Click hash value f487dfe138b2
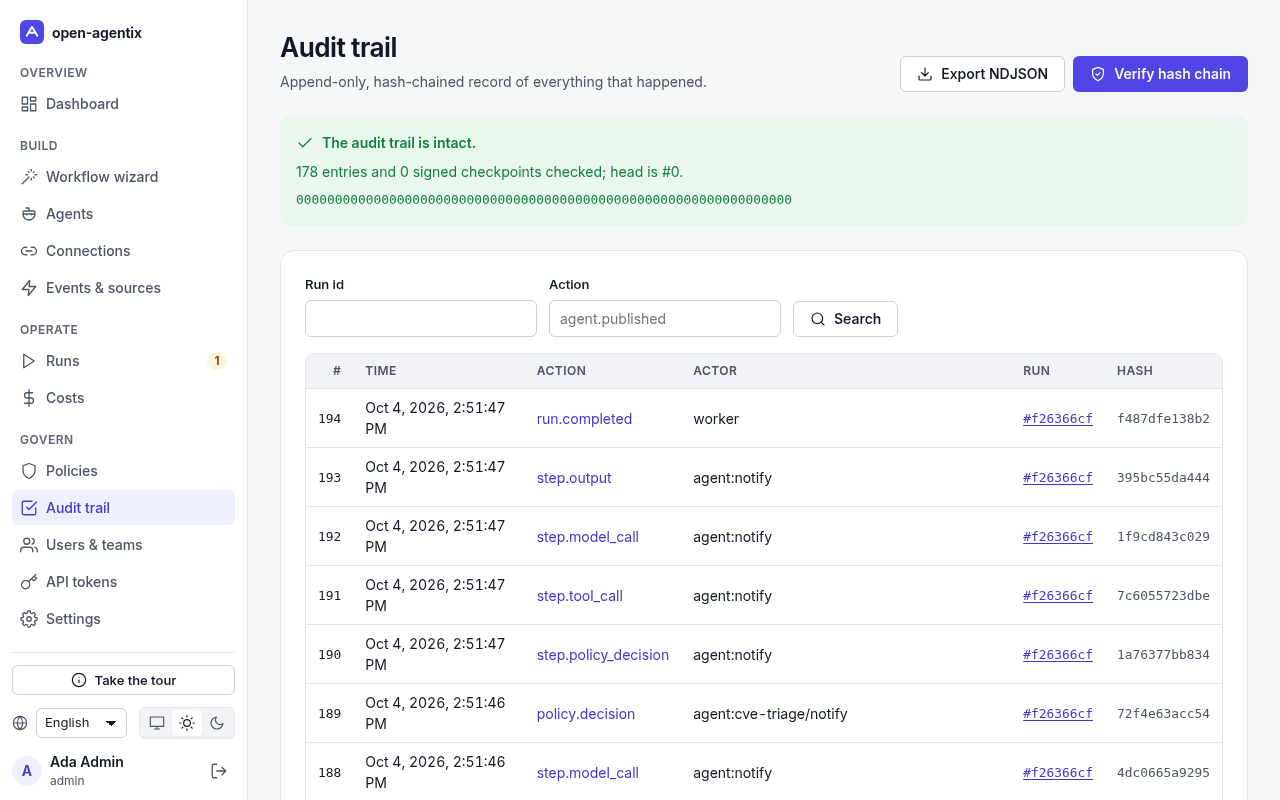The height and width of the screenshot is (800, 1280). pyautogui.click(x=1163, y=419)
